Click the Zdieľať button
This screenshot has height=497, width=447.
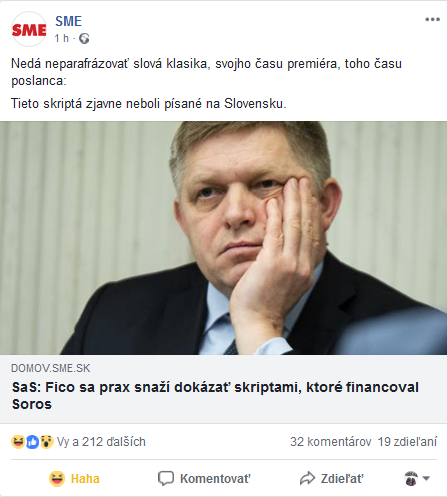click(x=331, y=479)
